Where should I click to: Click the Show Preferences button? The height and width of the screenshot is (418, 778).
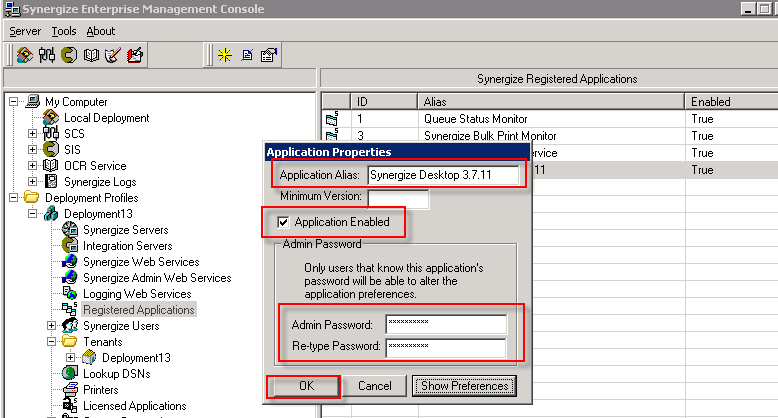(x=464, y=386)
